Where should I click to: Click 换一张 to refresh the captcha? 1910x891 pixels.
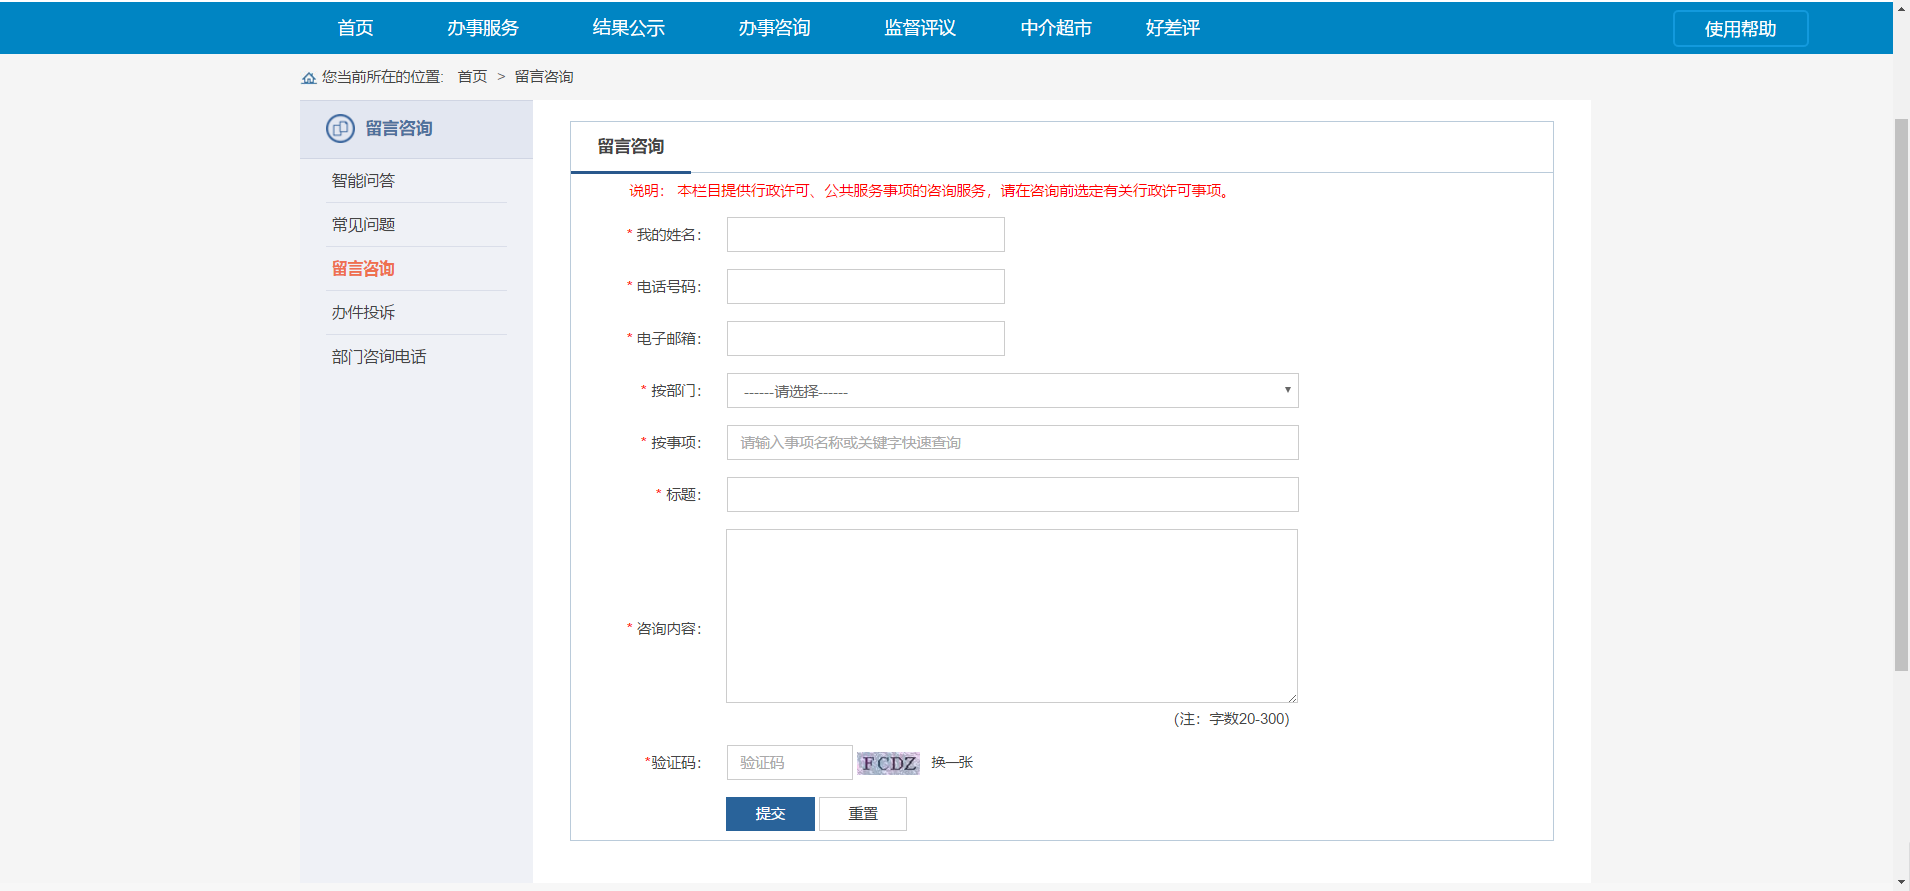tap(952, 762)
